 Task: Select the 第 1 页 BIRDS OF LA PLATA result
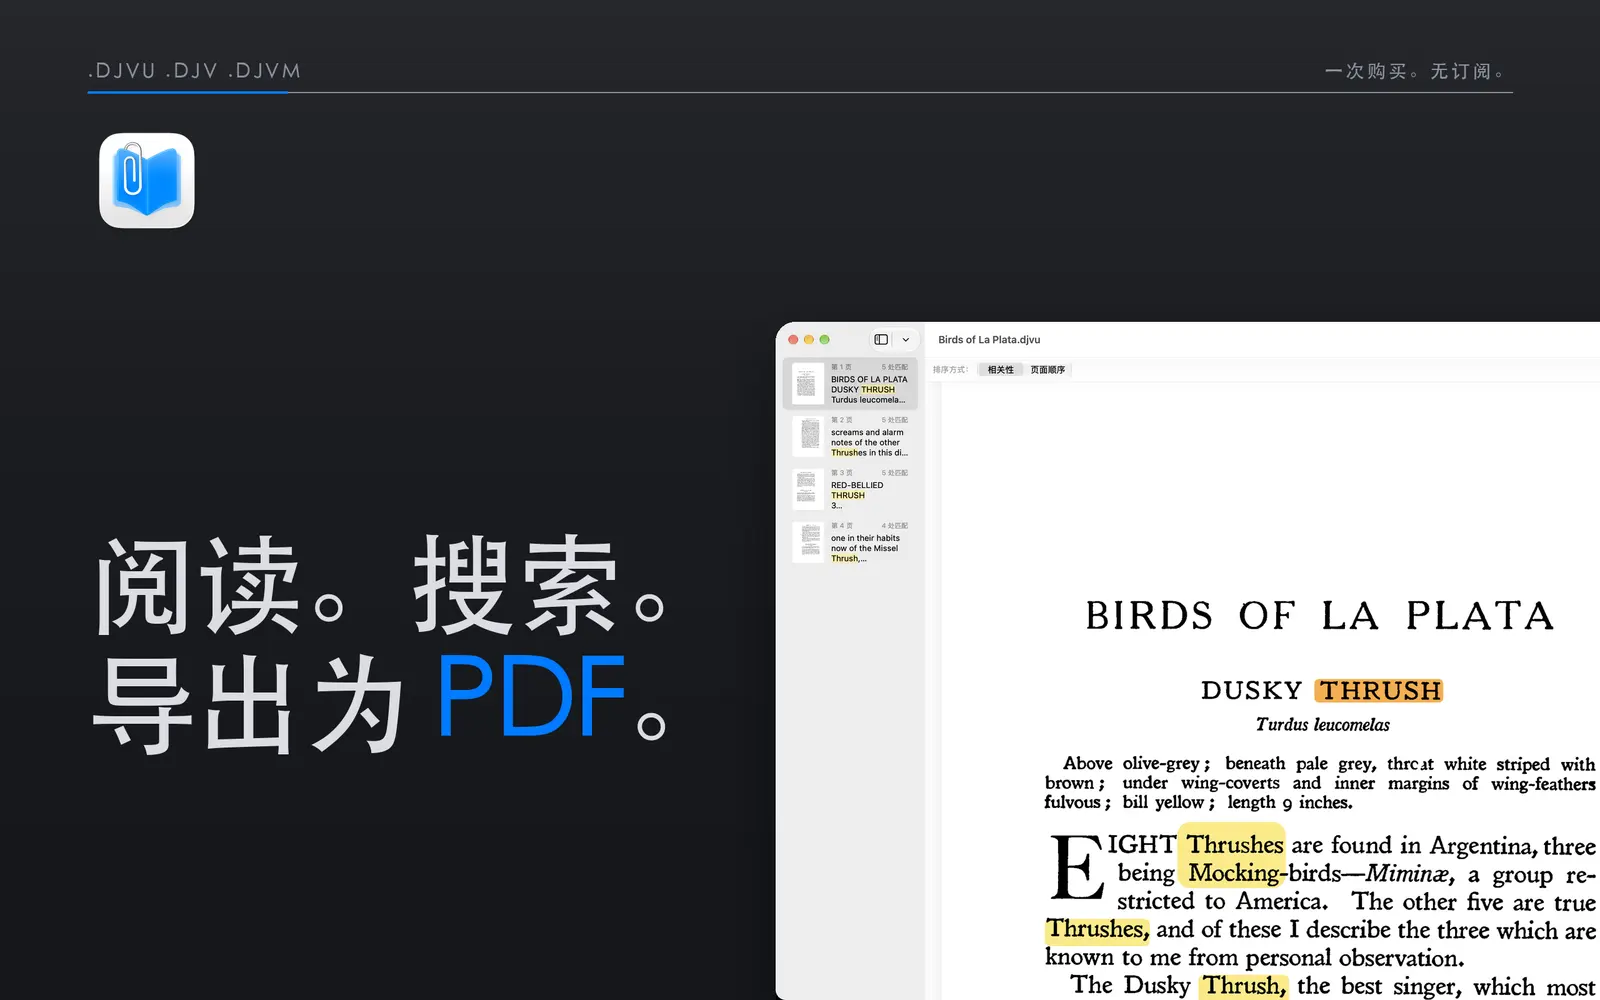point(849,384)
